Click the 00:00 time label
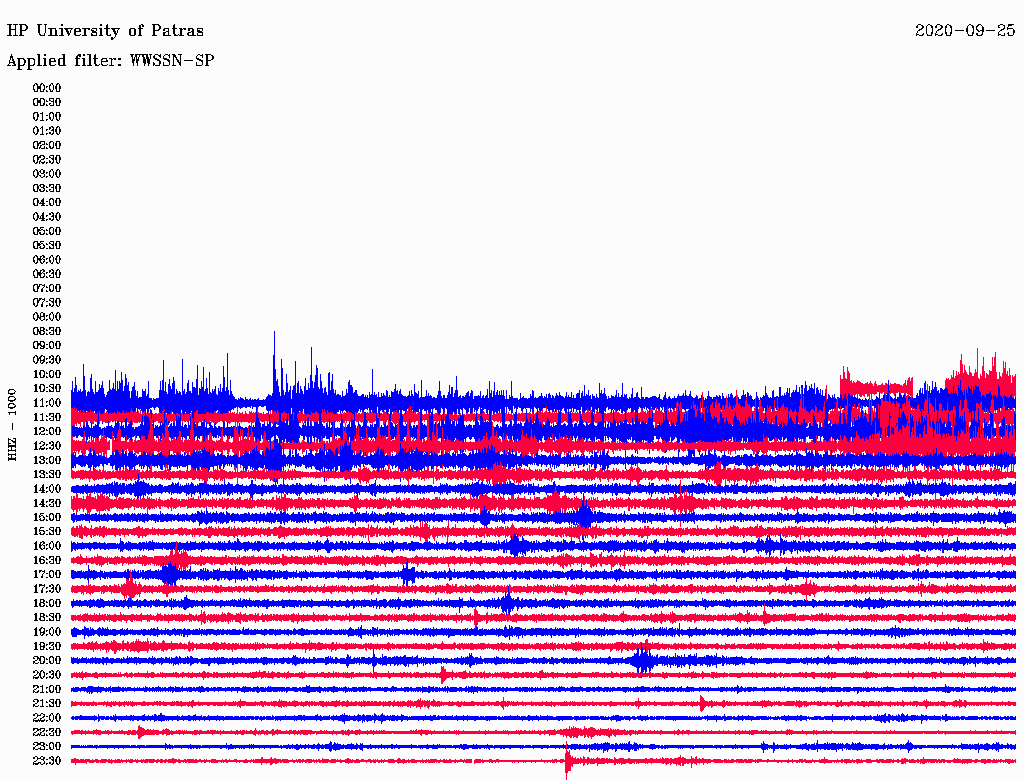 (x=46, y=88)
